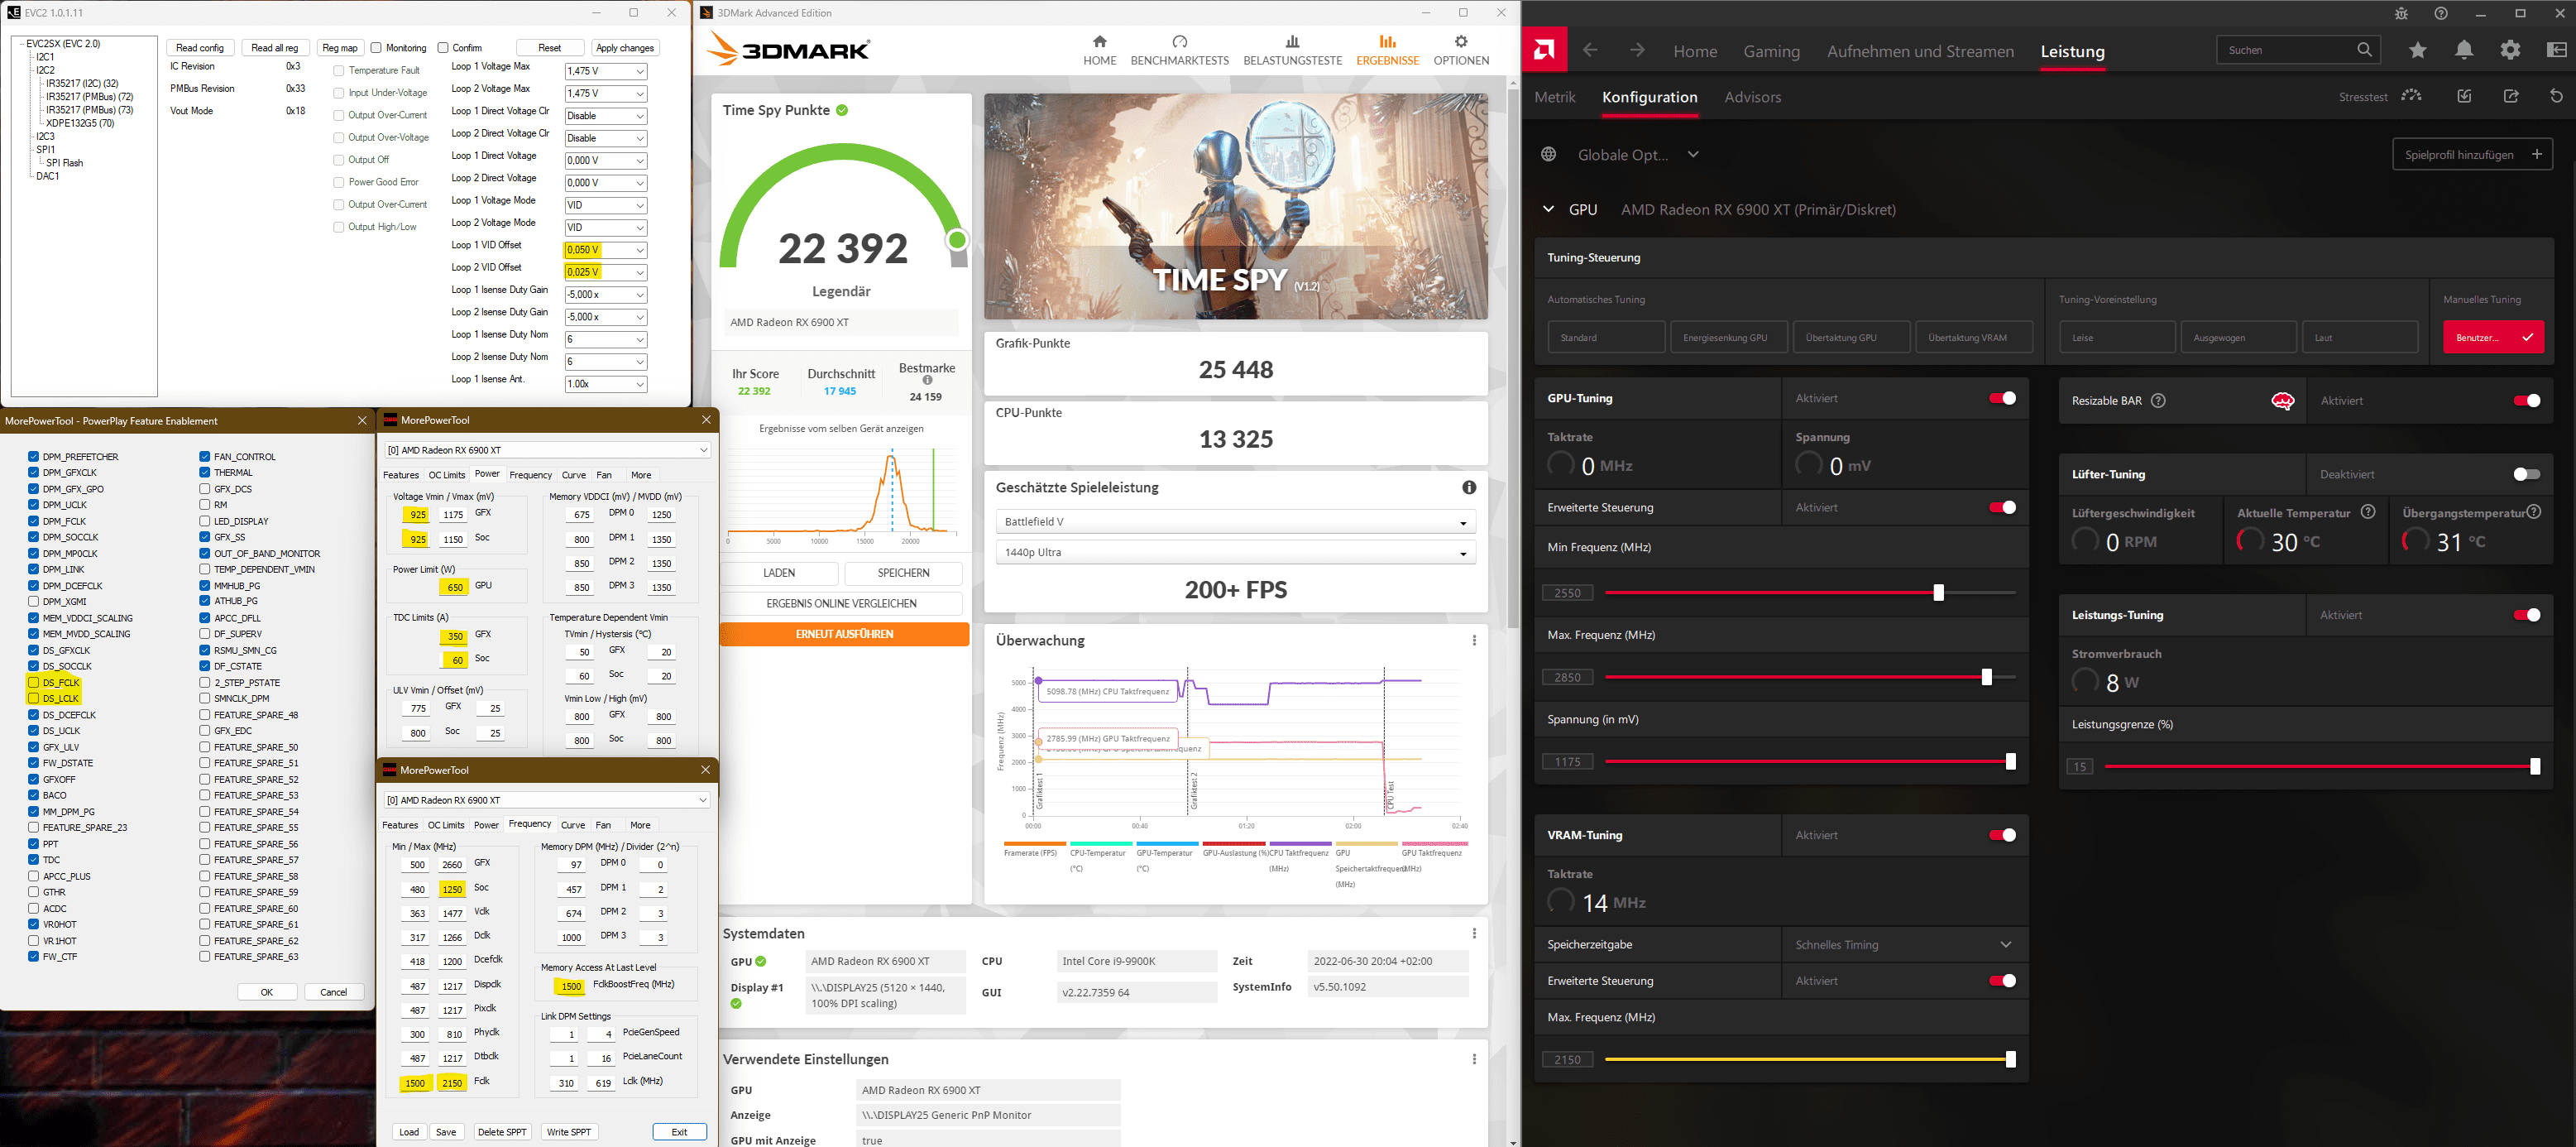Click the search magnifier icon in AMD Software
The height and width of the screenshot is (1147, 2576).
(2364, 50)
